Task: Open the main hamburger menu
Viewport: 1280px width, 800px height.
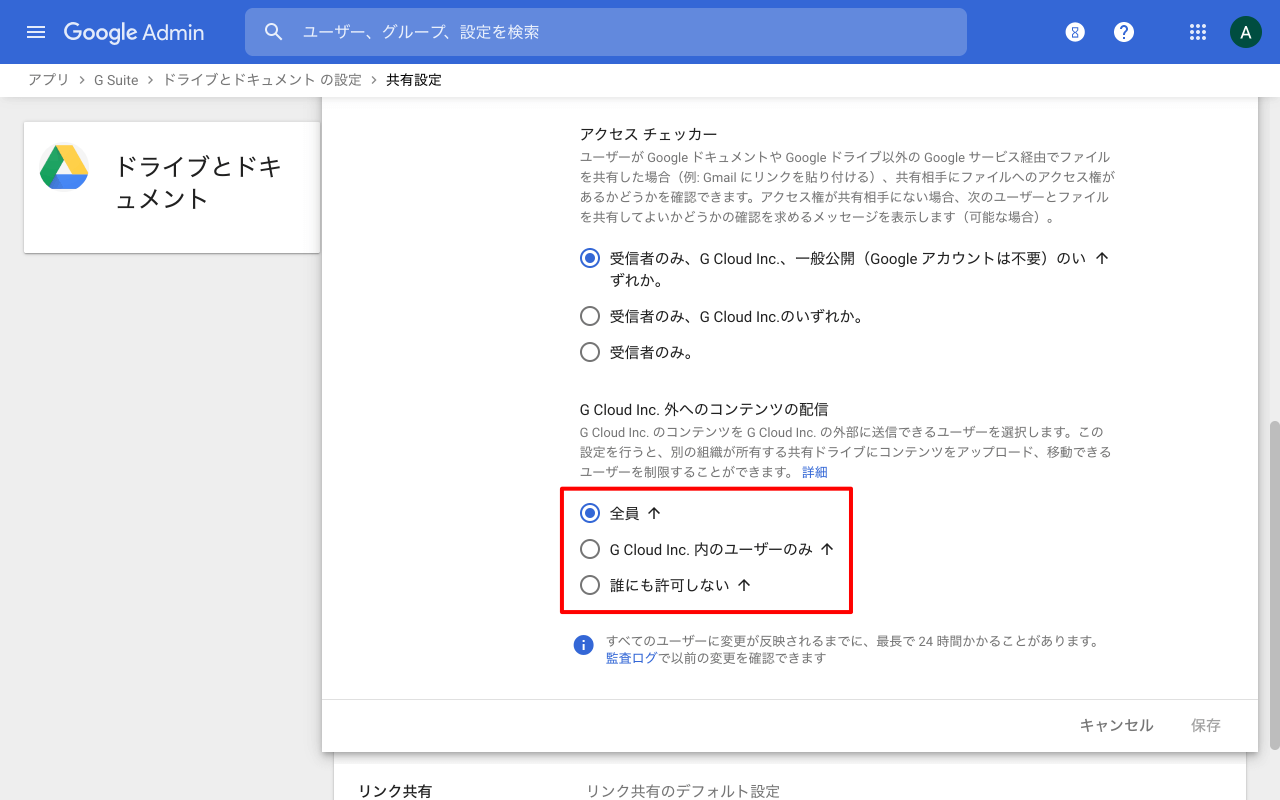Action: coord(36,32)
